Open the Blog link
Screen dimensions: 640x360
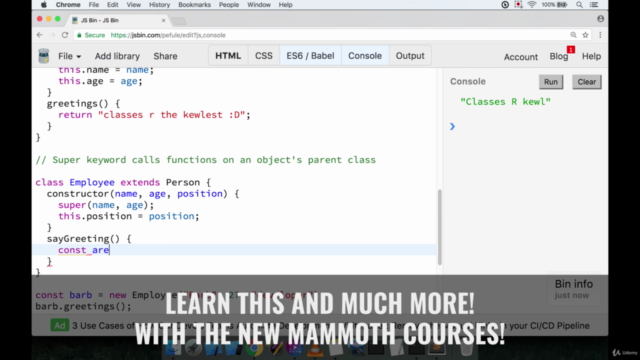(x=559, y=56)
